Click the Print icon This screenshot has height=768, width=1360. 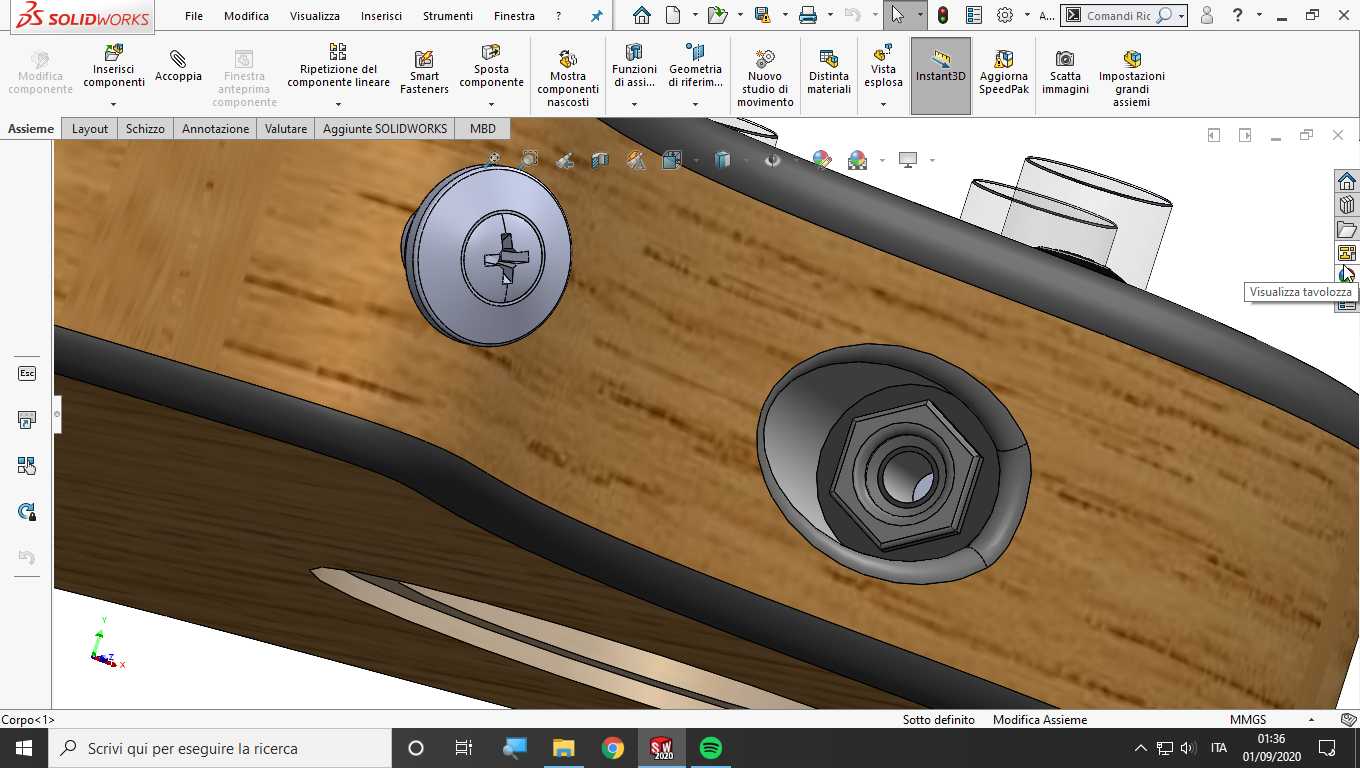807,15
